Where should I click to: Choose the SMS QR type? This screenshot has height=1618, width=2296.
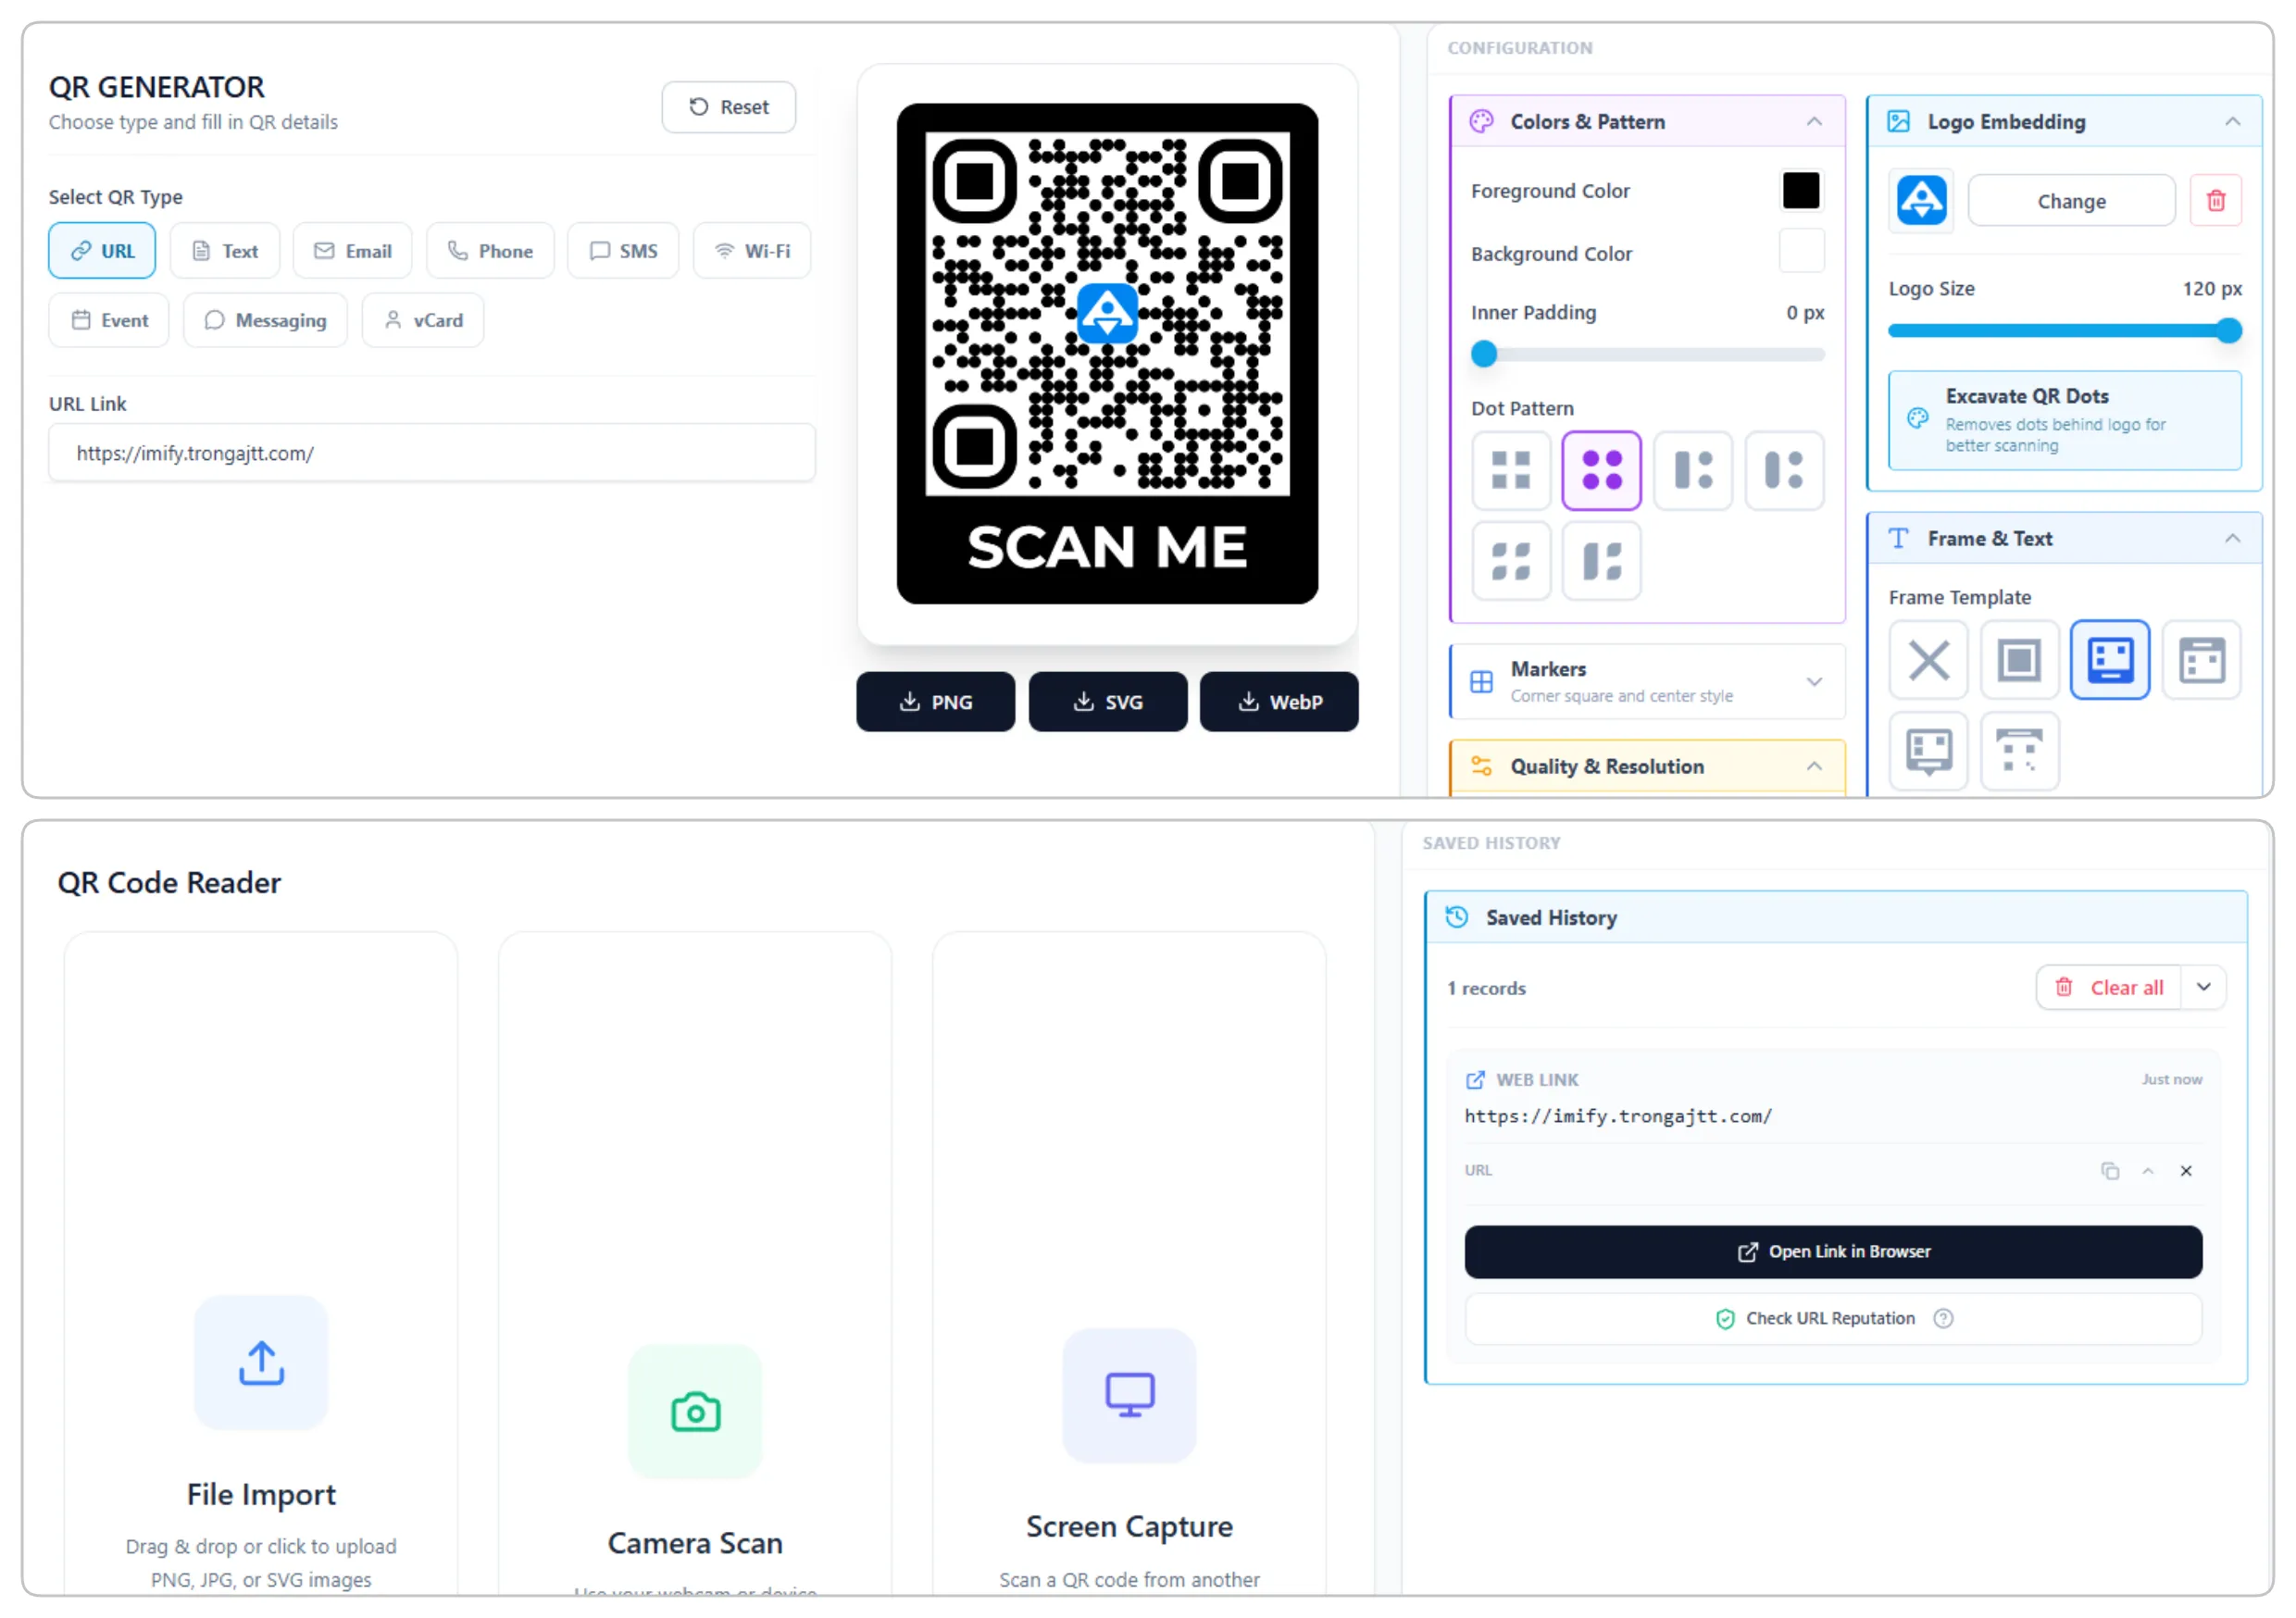click(623, 250)
